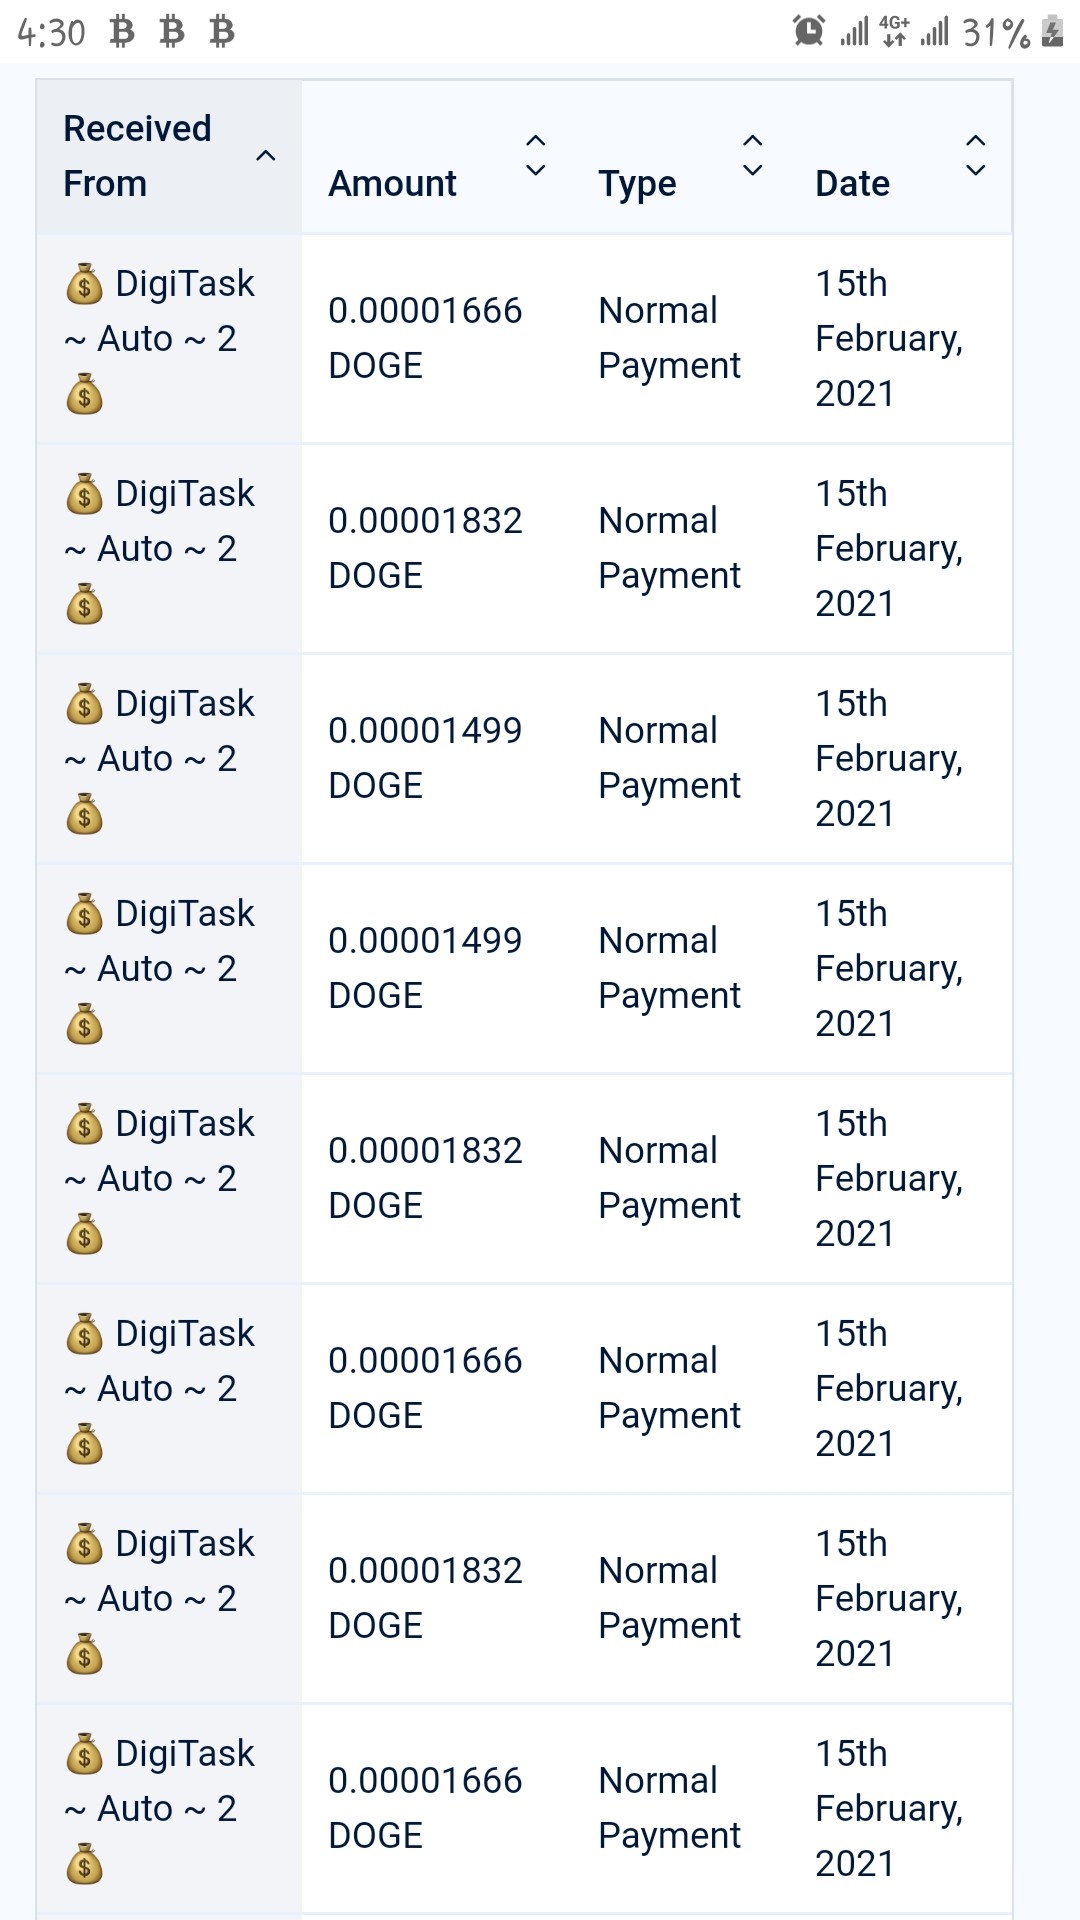
Task: Sort table by Date column arrows
Action: point(976,156)
